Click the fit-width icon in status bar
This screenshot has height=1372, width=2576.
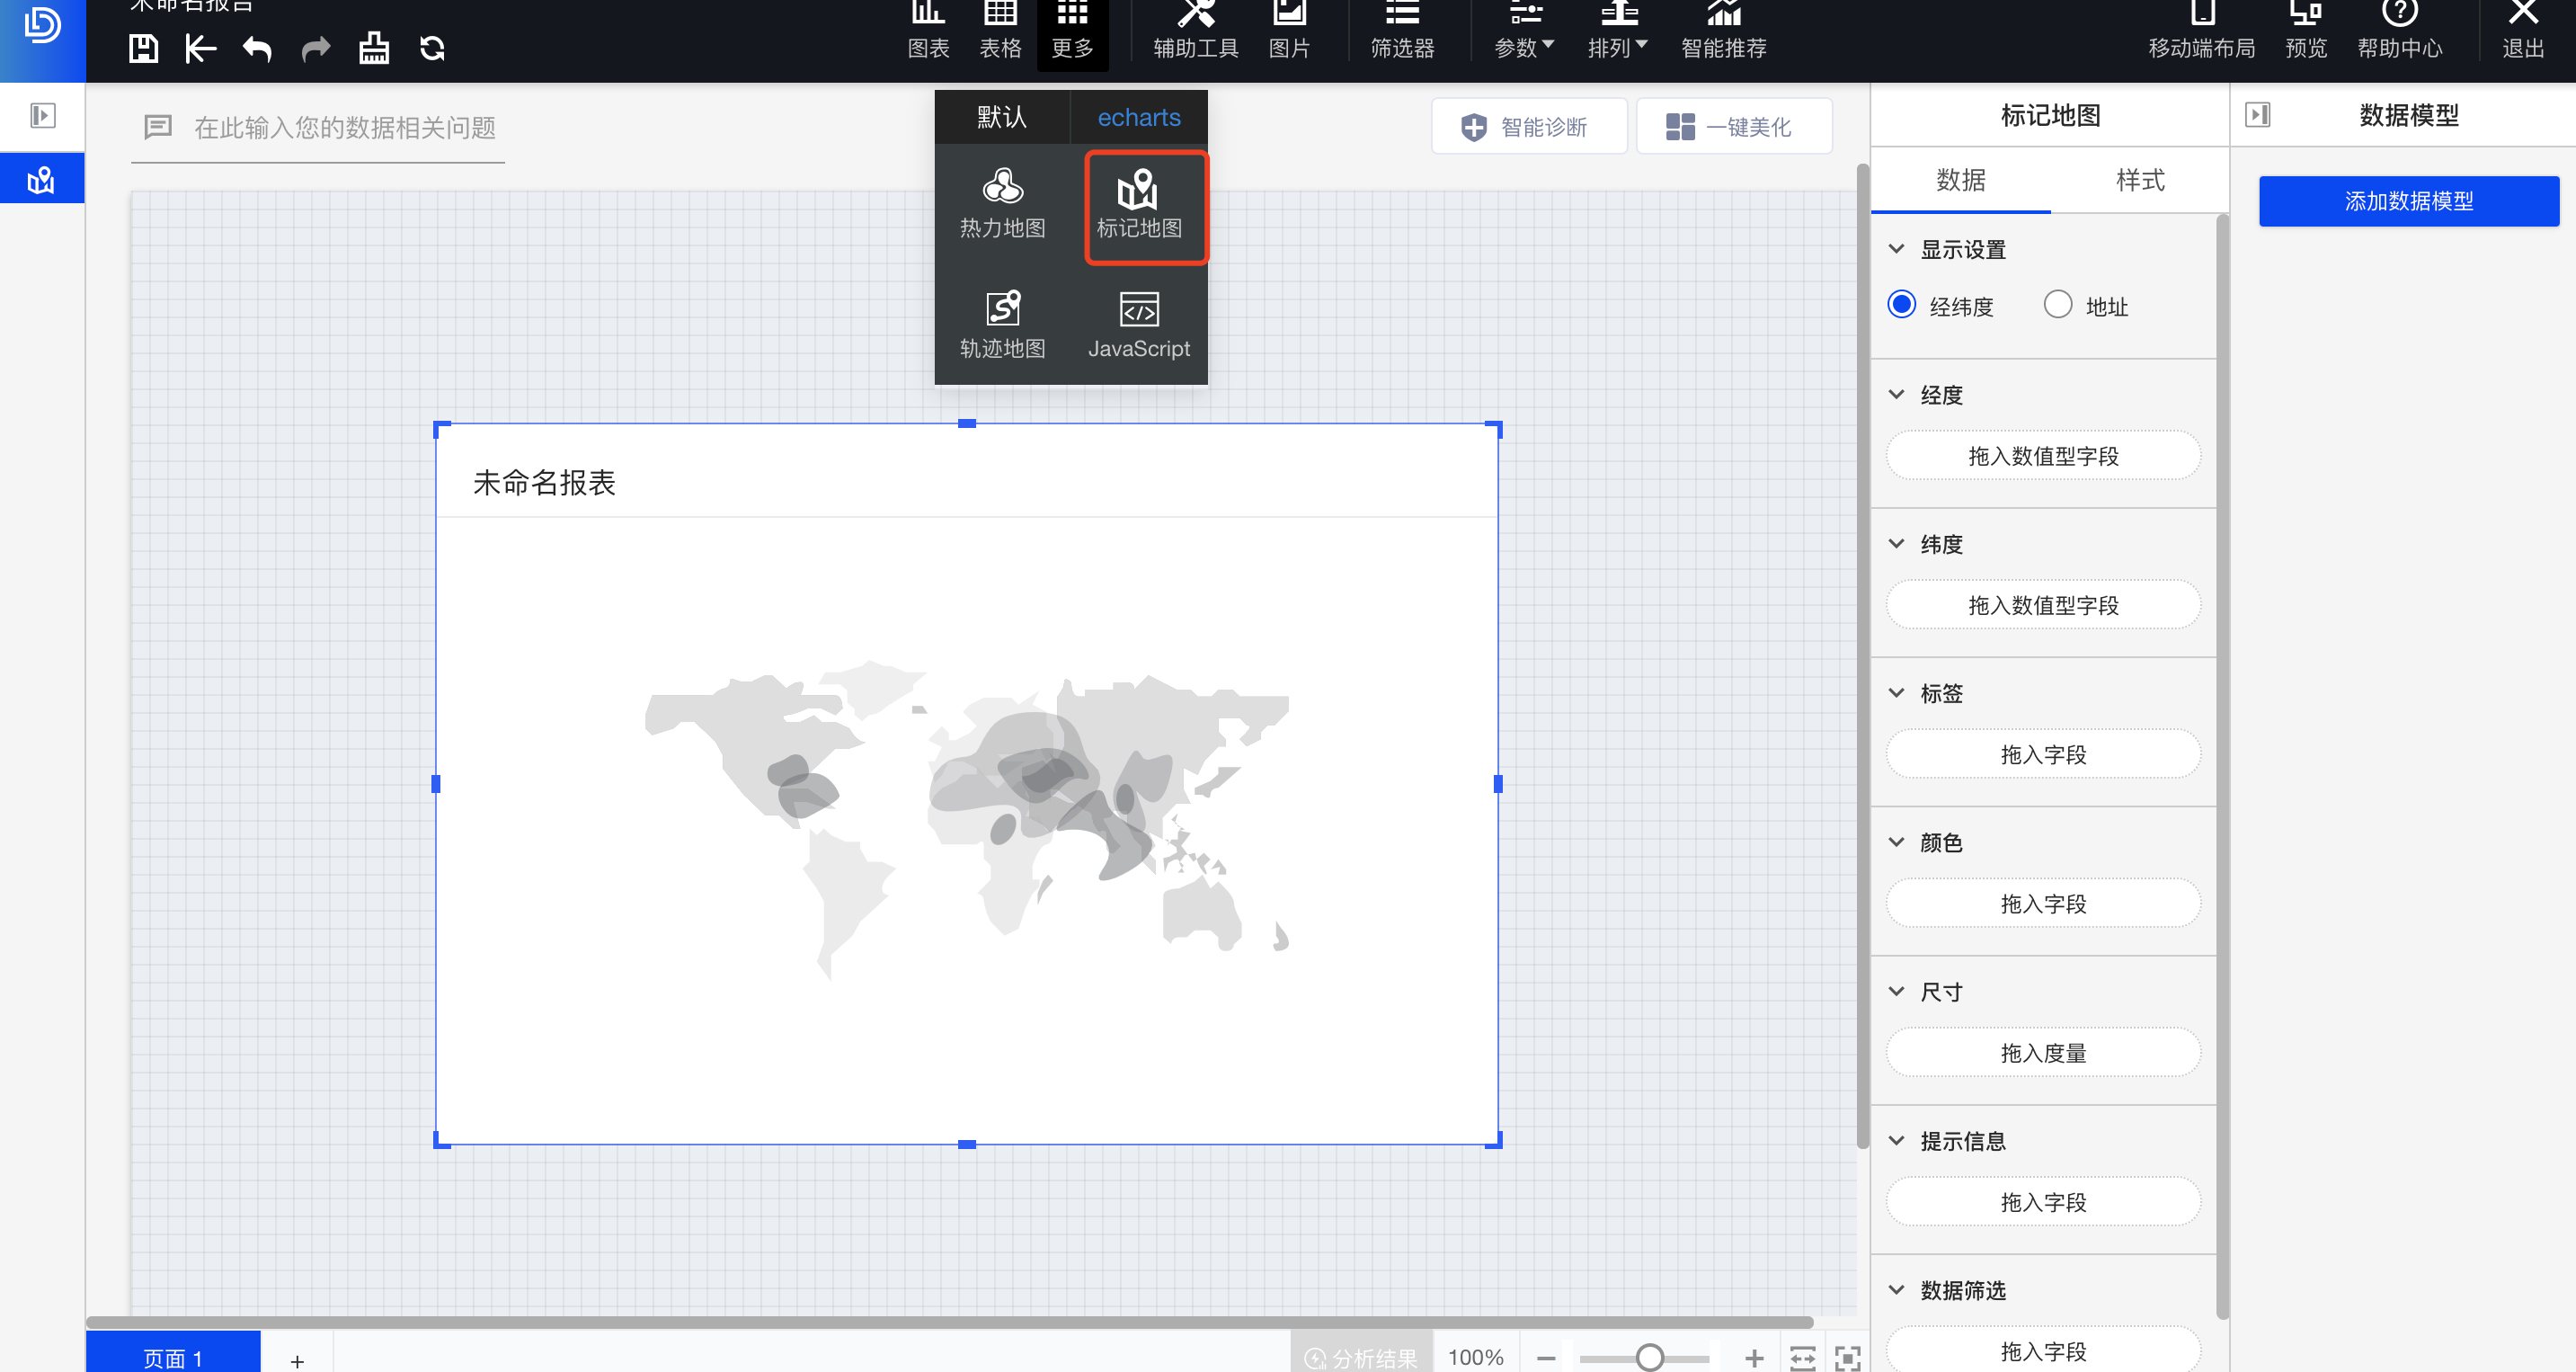(x=1802, y=1357)
